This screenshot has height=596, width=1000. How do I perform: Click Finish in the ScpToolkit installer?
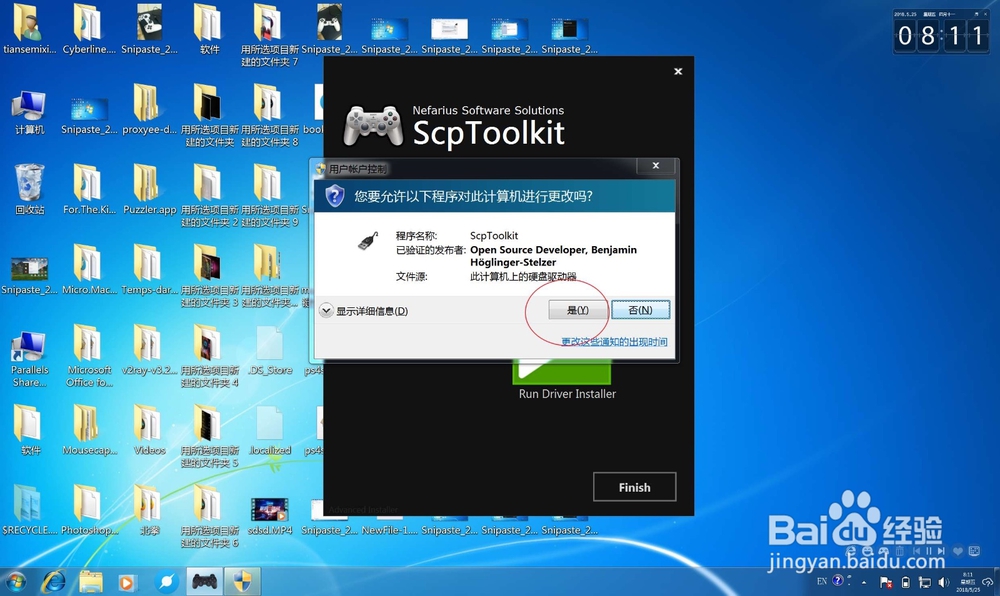[x=635, y=487]
